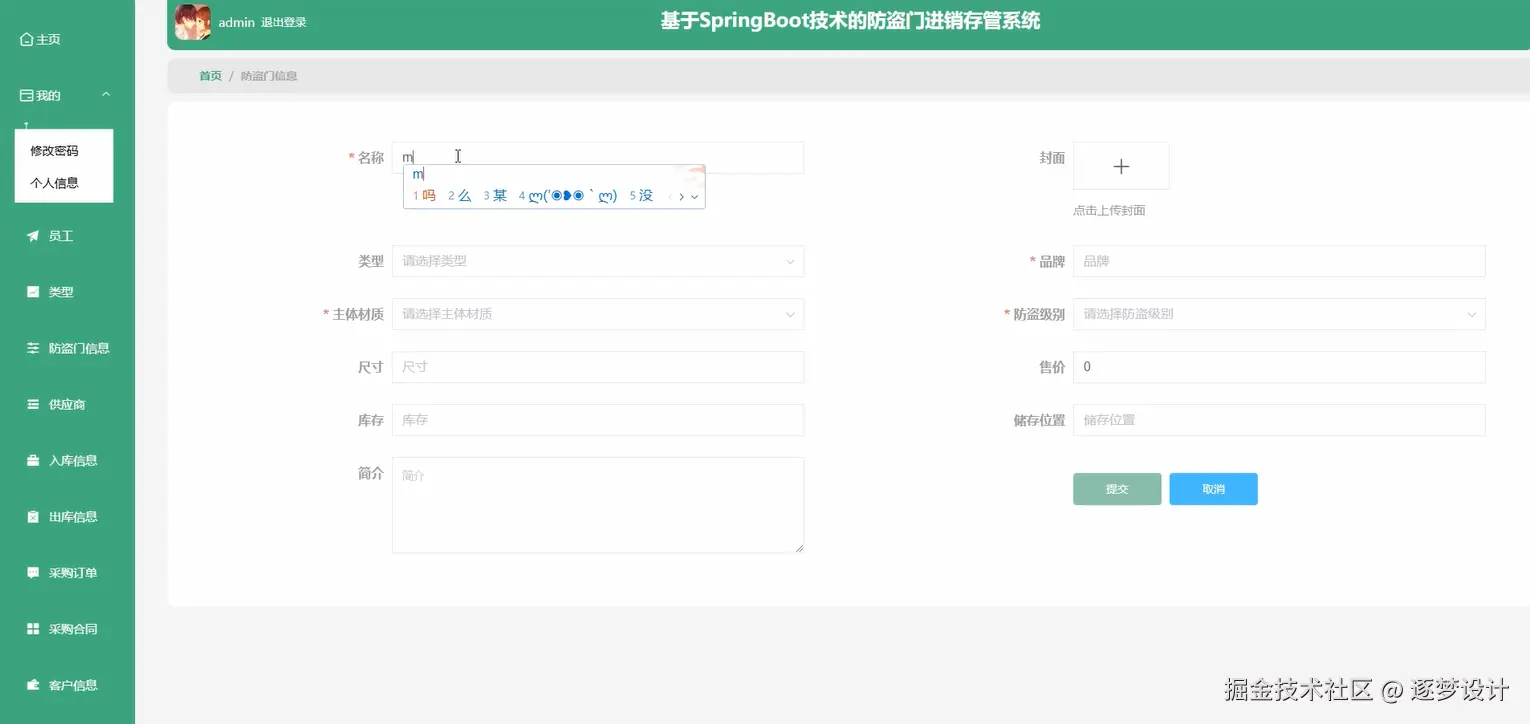Open 客户信息 via its sidebar icon

[31, 684]
